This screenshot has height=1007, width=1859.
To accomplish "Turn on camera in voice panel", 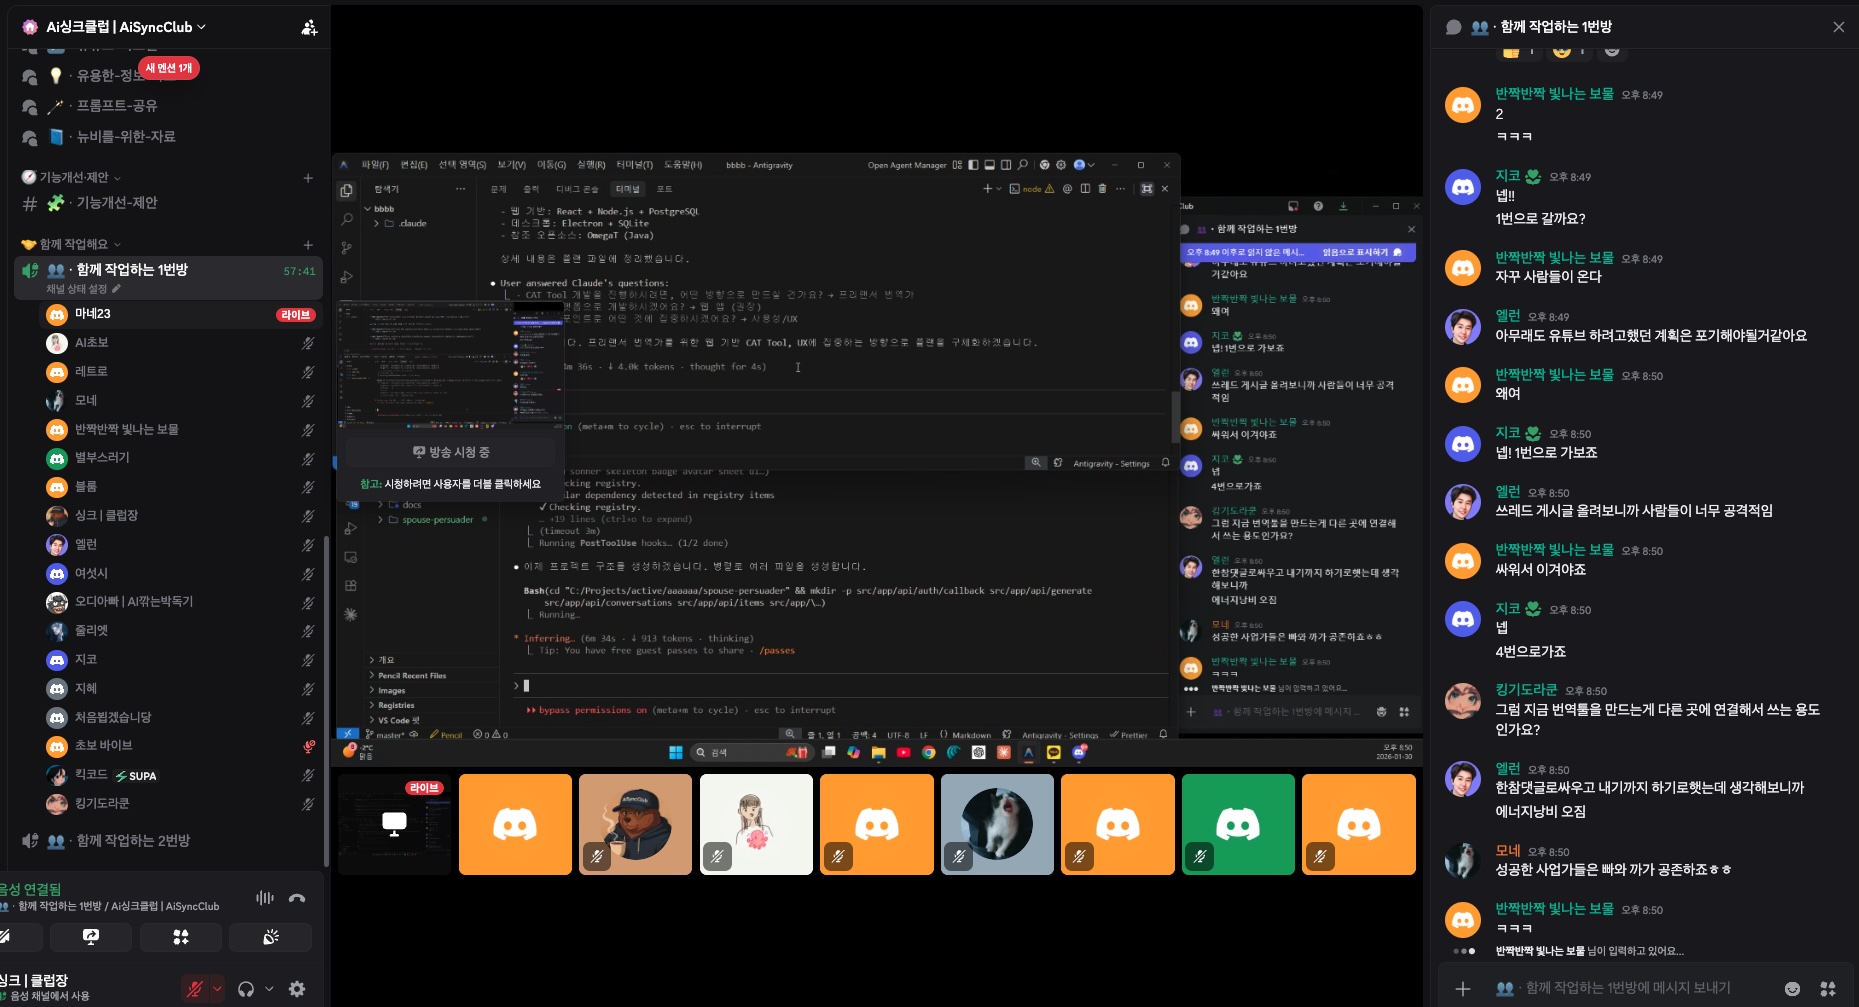I will pos(8,937).
